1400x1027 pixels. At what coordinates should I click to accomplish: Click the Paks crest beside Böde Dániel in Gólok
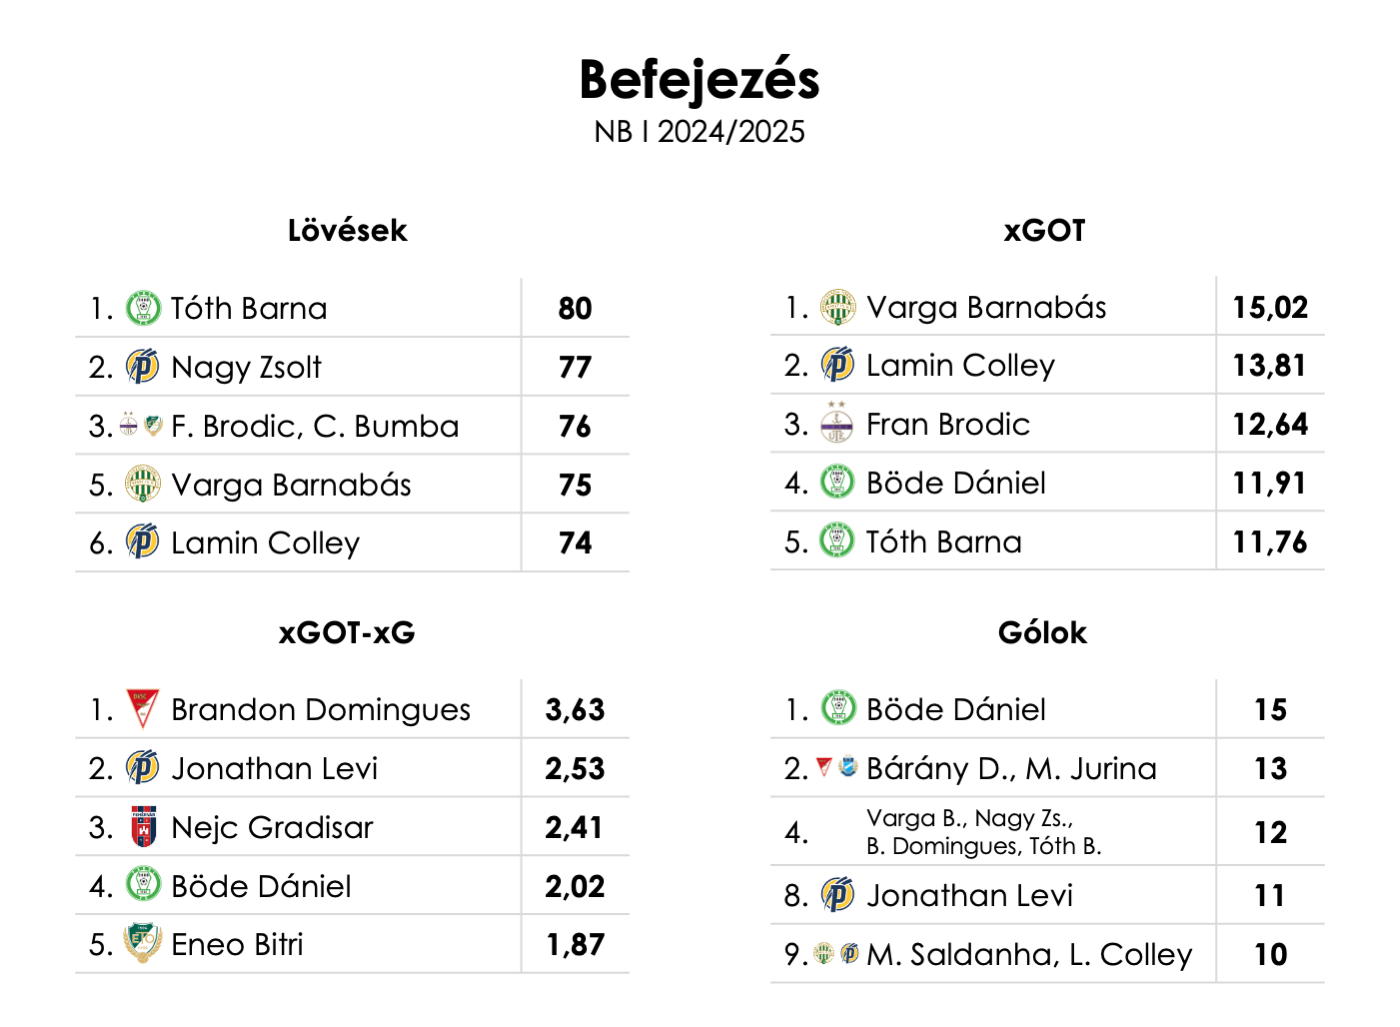point(838,709)
